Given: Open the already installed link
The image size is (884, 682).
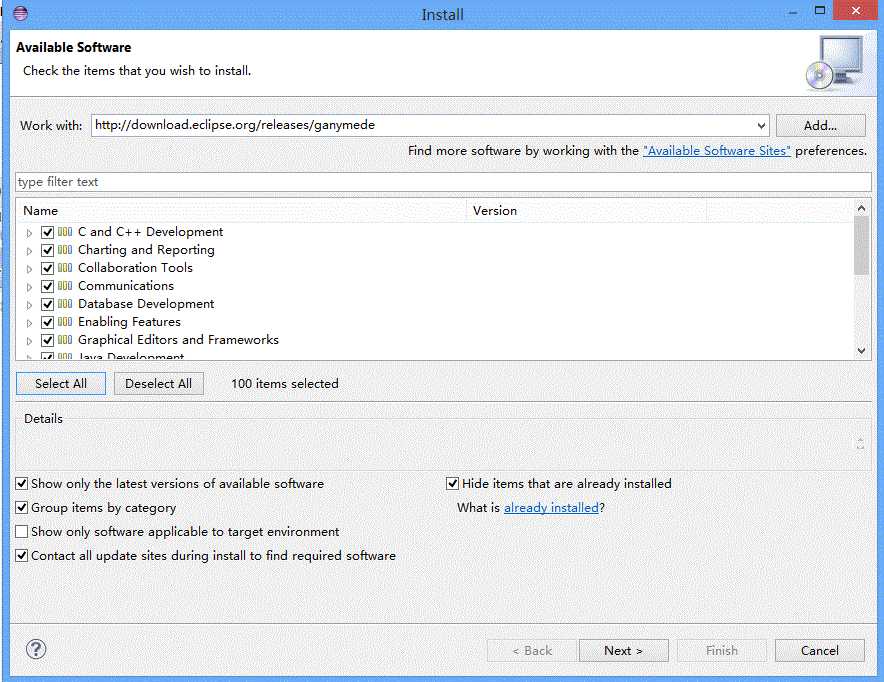Looking at the screenshot, I should point(551,507).
